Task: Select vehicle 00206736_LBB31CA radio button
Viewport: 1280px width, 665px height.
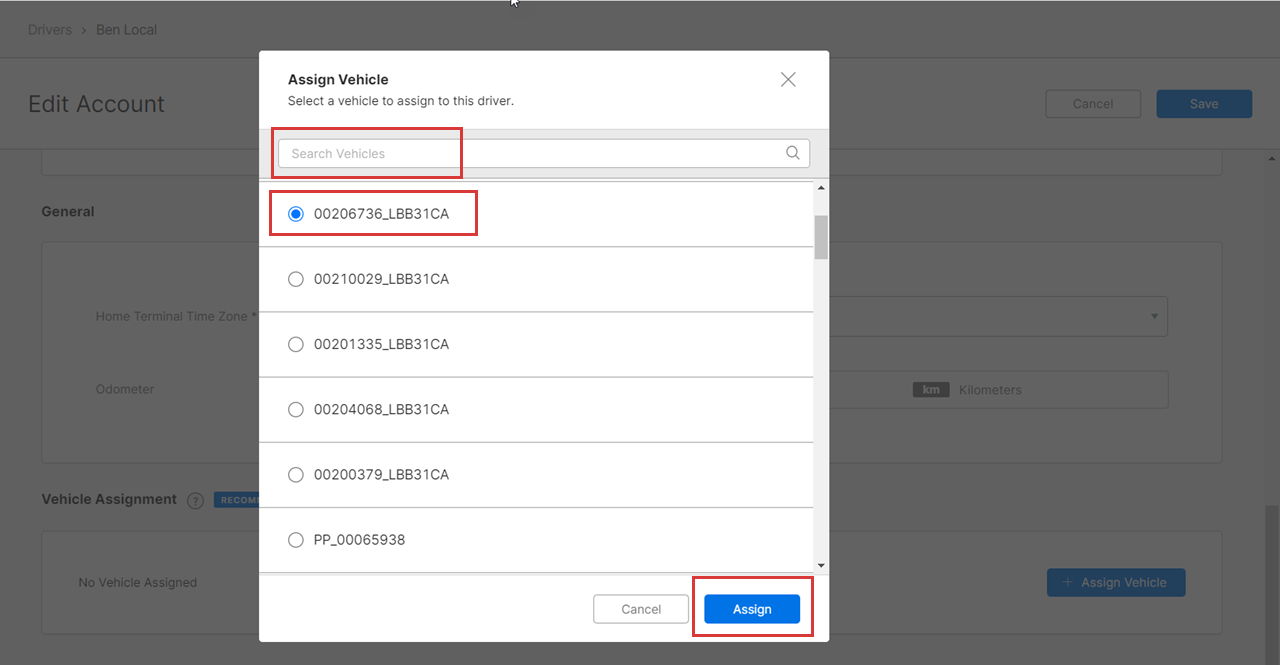Action: point(296,214)
